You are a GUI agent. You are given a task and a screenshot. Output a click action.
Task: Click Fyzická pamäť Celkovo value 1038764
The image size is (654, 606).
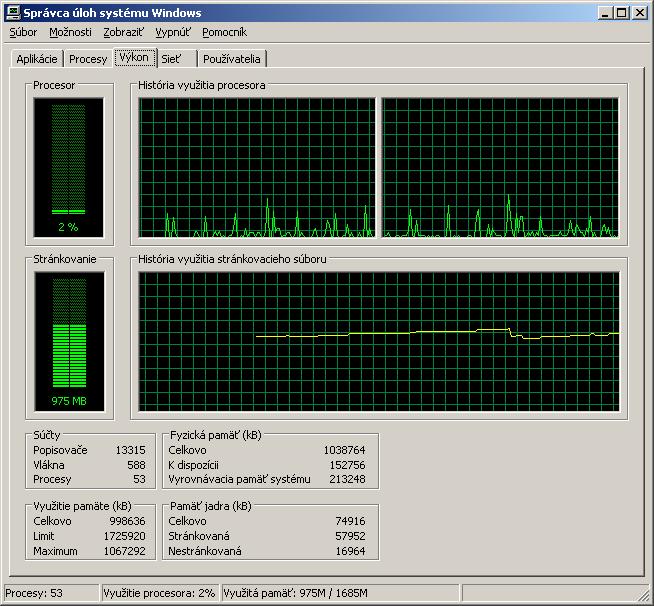pyautogui.click(x=345, y=450)
